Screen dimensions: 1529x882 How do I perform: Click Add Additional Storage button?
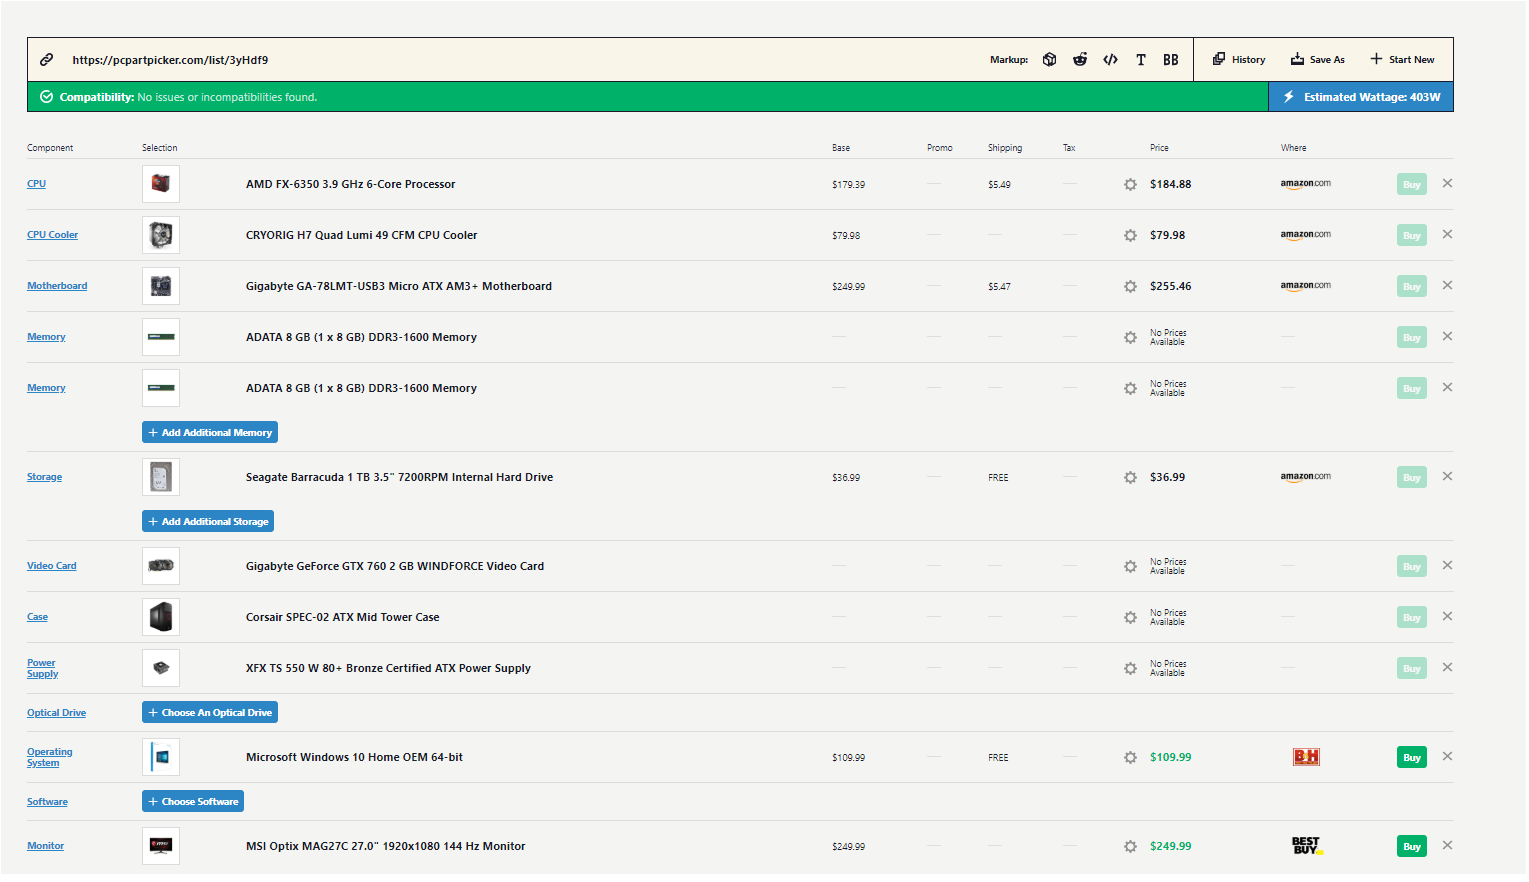pyautogui.click(x=208, y=522)
